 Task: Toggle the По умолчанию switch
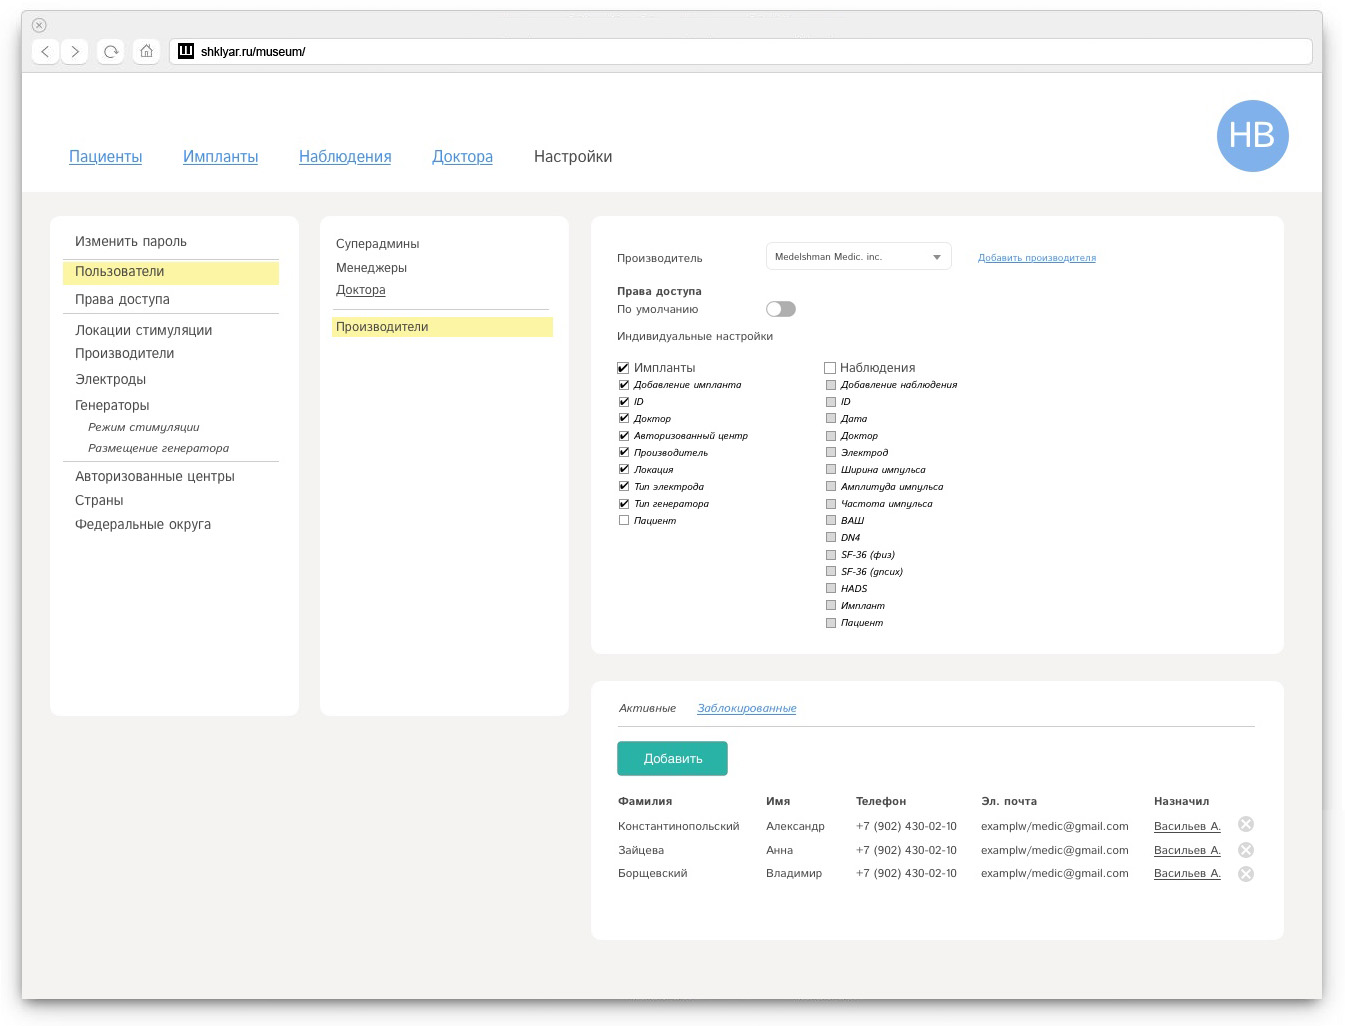coord(781,309)
